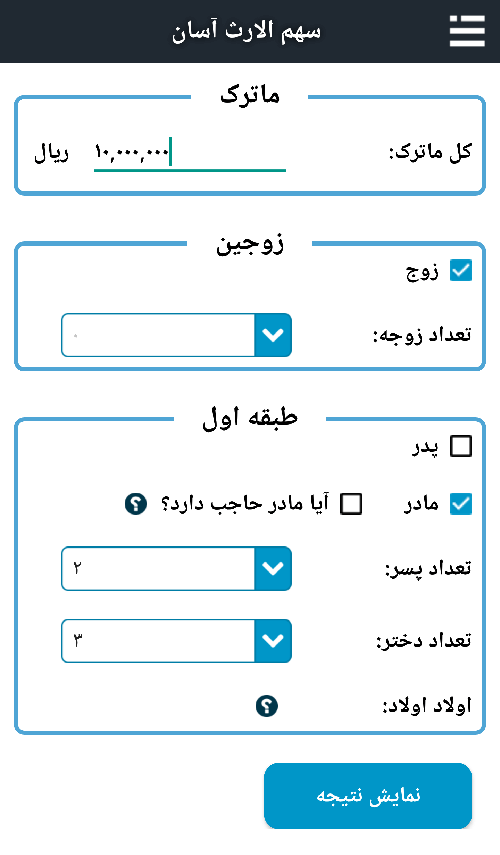This screenshot has height=855, width=500.
Task: Uncheck the مادر checkbox
Action: coord(461,504)
